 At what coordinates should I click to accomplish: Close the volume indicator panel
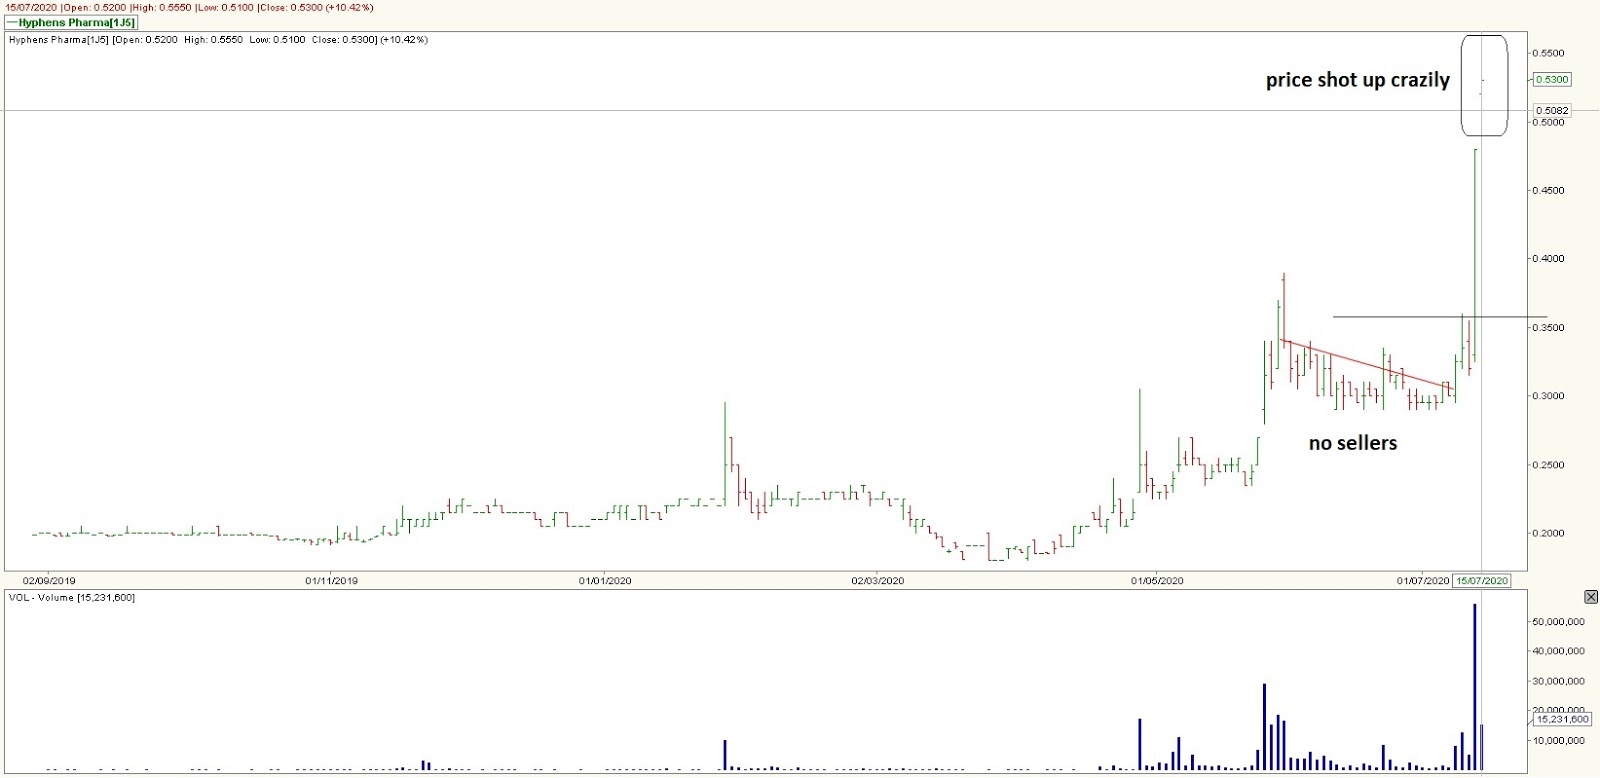(x=1591, y=597)
